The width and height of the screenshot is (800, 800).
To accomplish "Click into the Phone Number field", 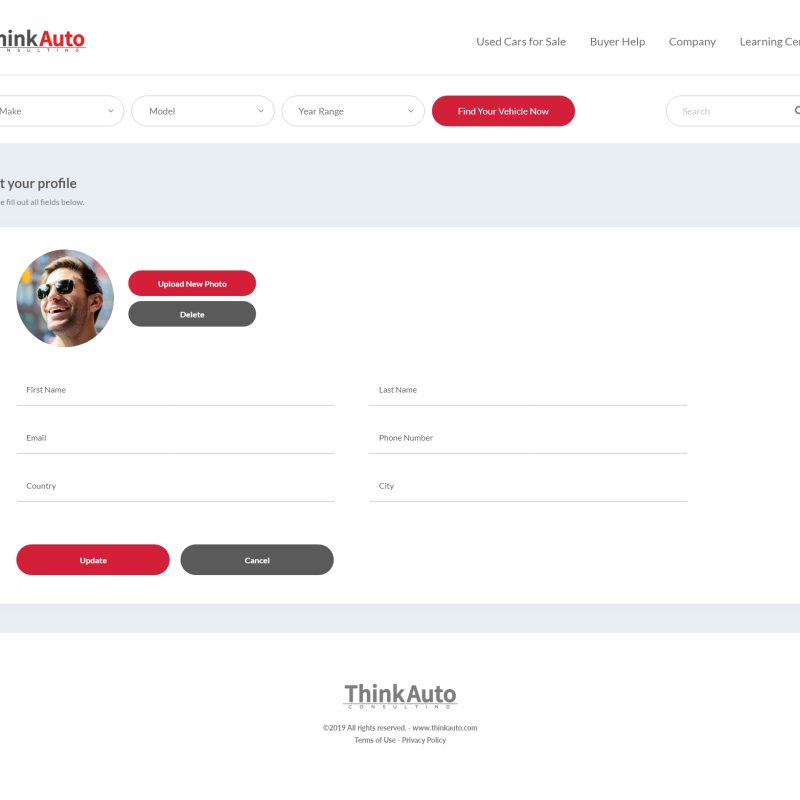I will (528, 438).
